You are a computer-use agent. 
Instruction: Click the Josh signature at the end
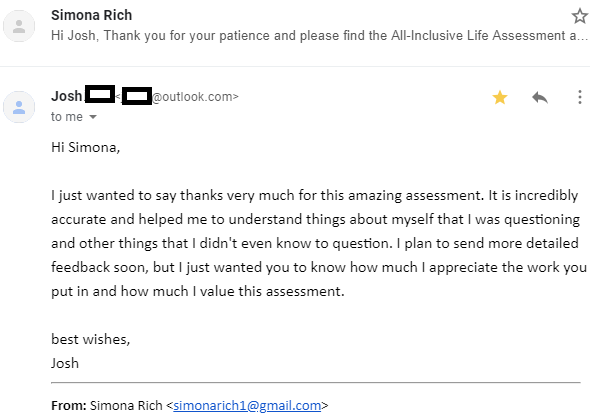point(65,363)
